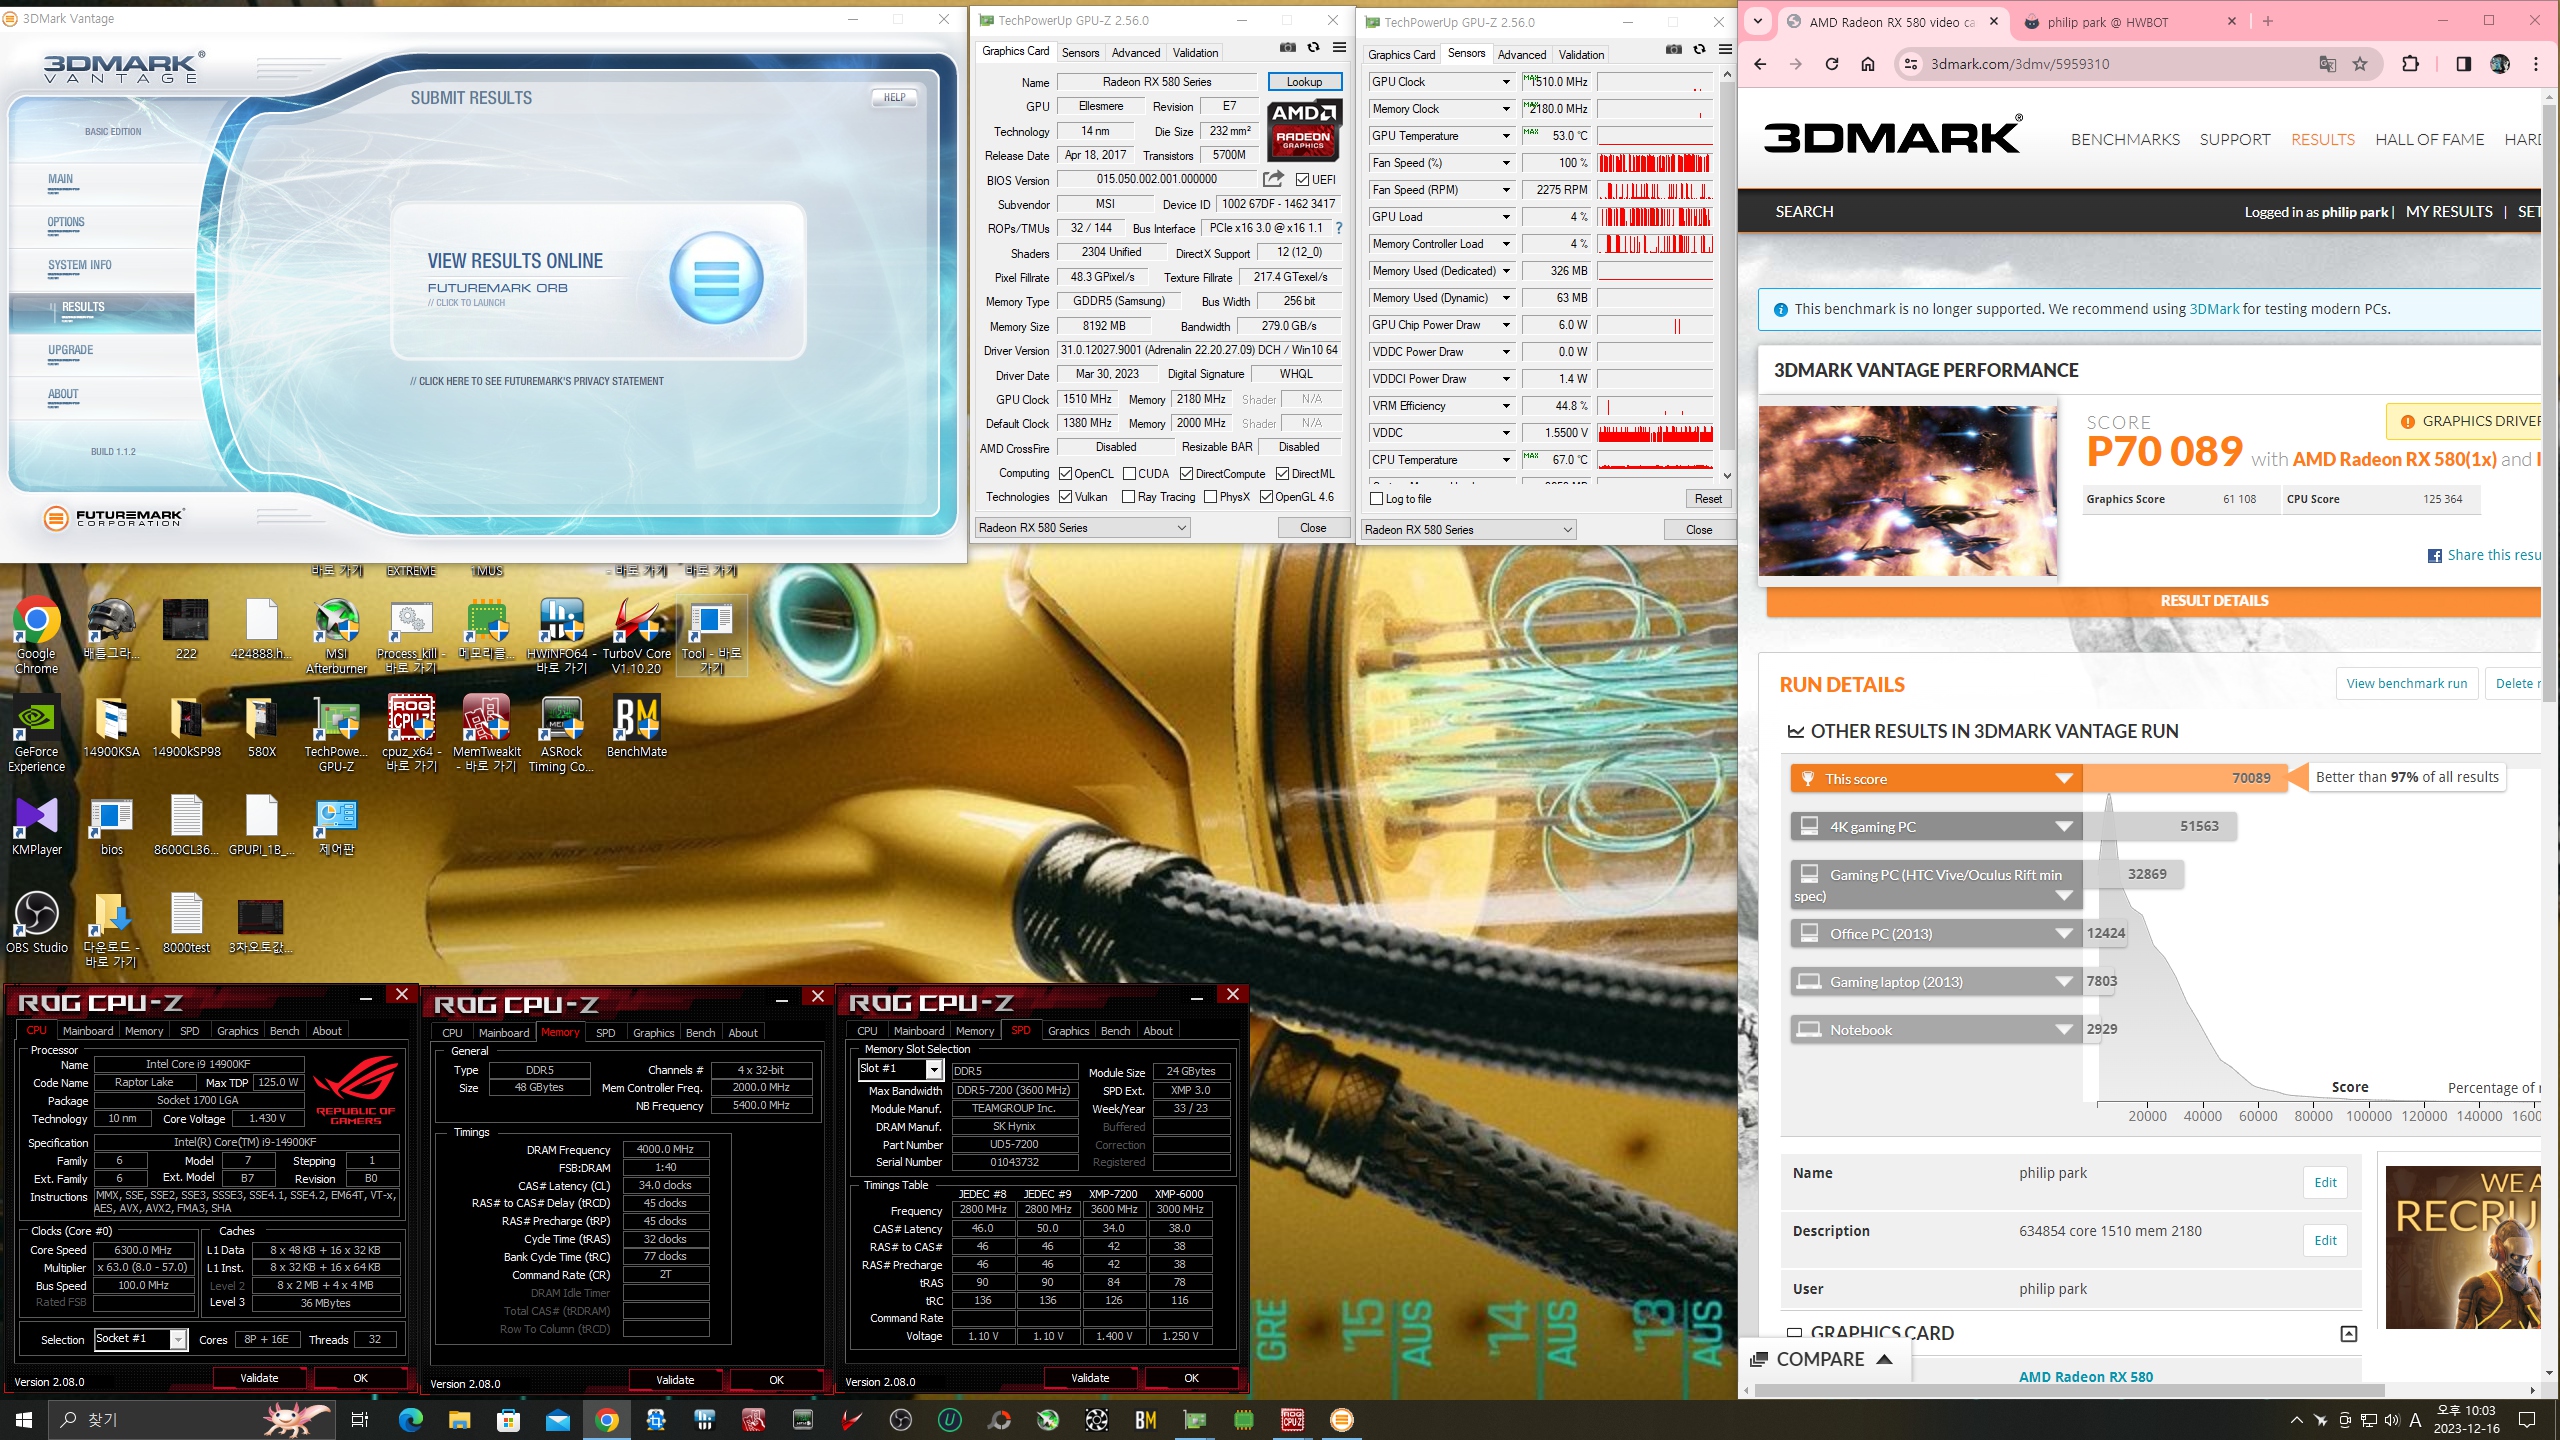Toggle UEFI checkbox in GPU-Z

(1302, 180)
